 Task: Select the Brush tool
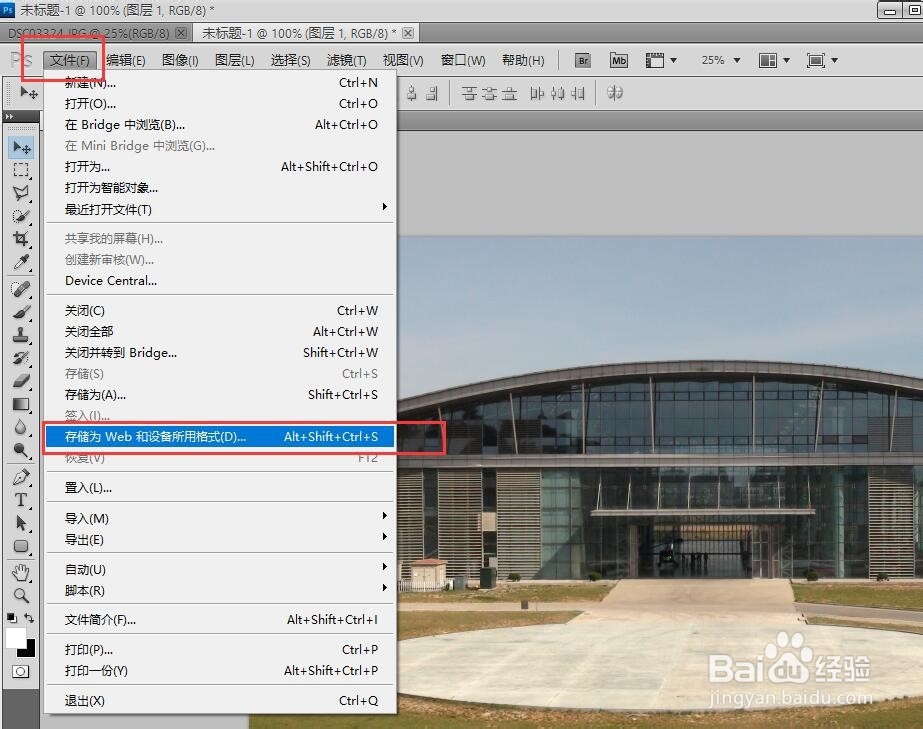click(x=21, y=312)
